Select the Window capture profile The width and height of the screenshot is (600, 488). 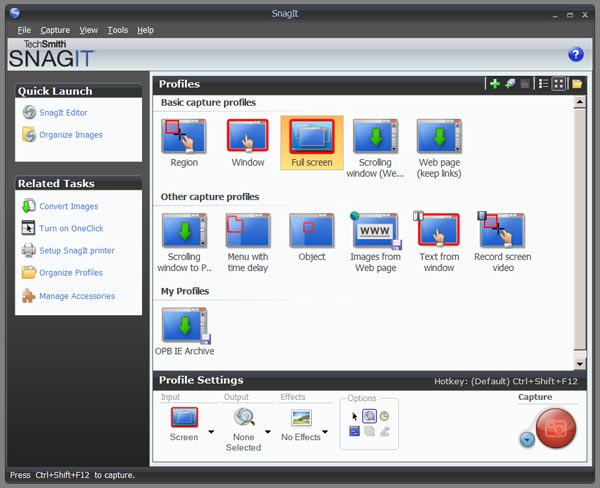(x=248, y=143)
